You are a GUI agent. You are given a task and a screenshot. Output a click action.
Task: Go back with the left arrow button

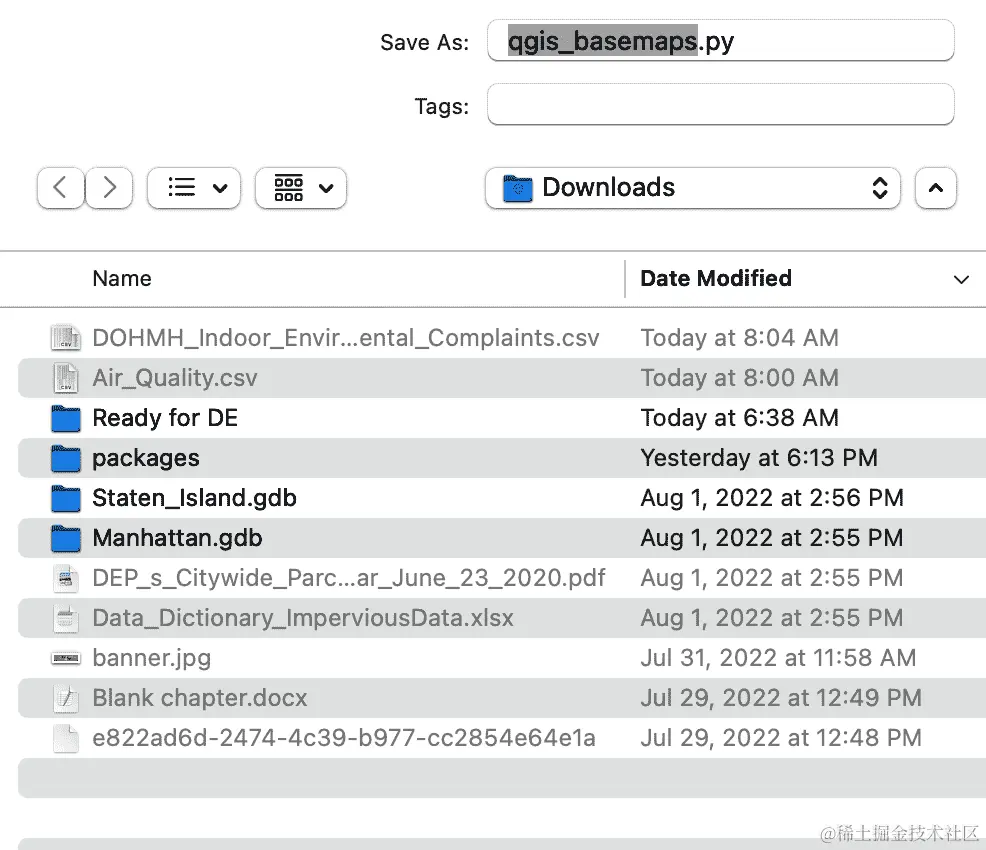pos(60,188)
